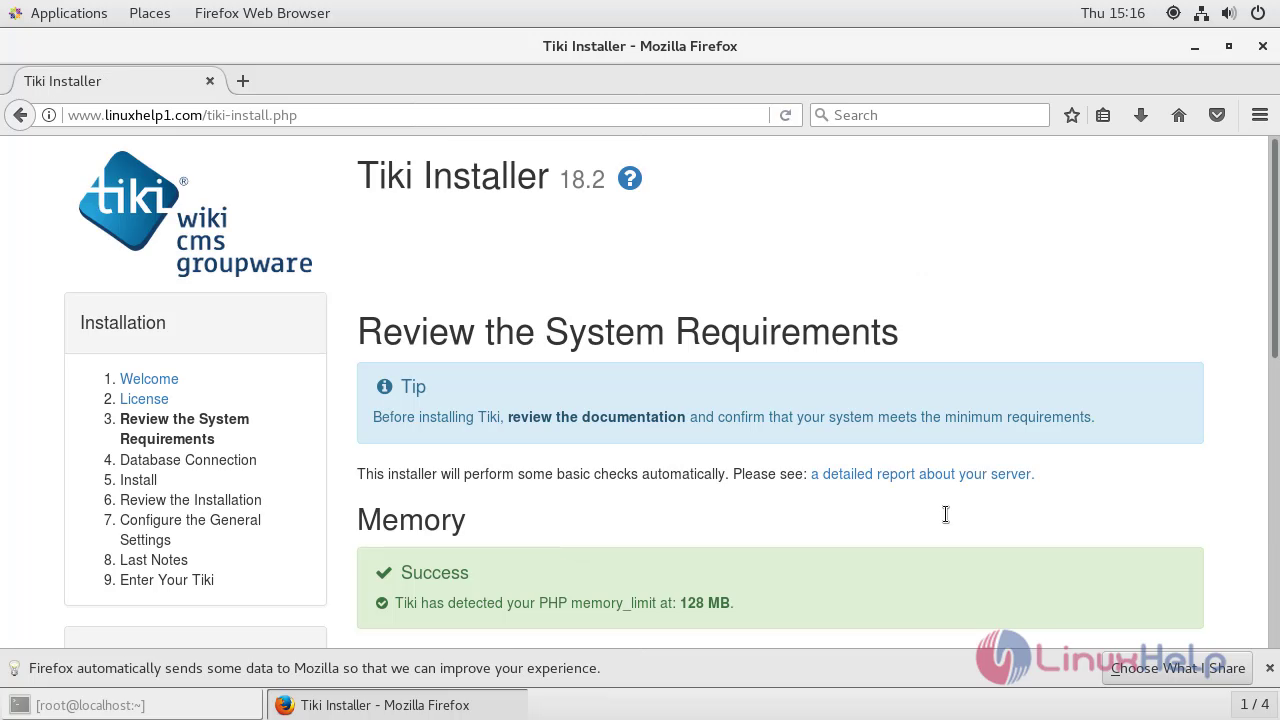
Task: Open review the documentation link
Action: coord(596,417)
